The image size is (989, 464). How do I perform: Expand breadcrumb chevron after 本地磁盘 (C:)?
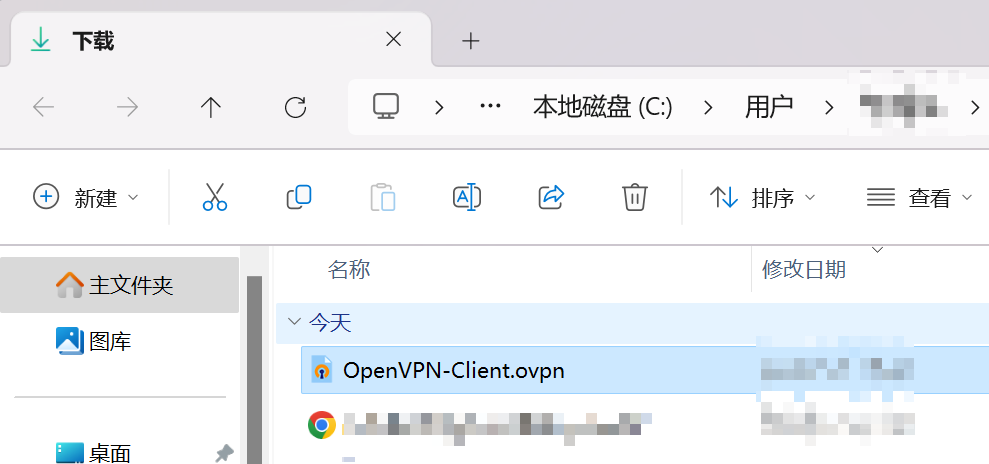[x=708, y=108]
